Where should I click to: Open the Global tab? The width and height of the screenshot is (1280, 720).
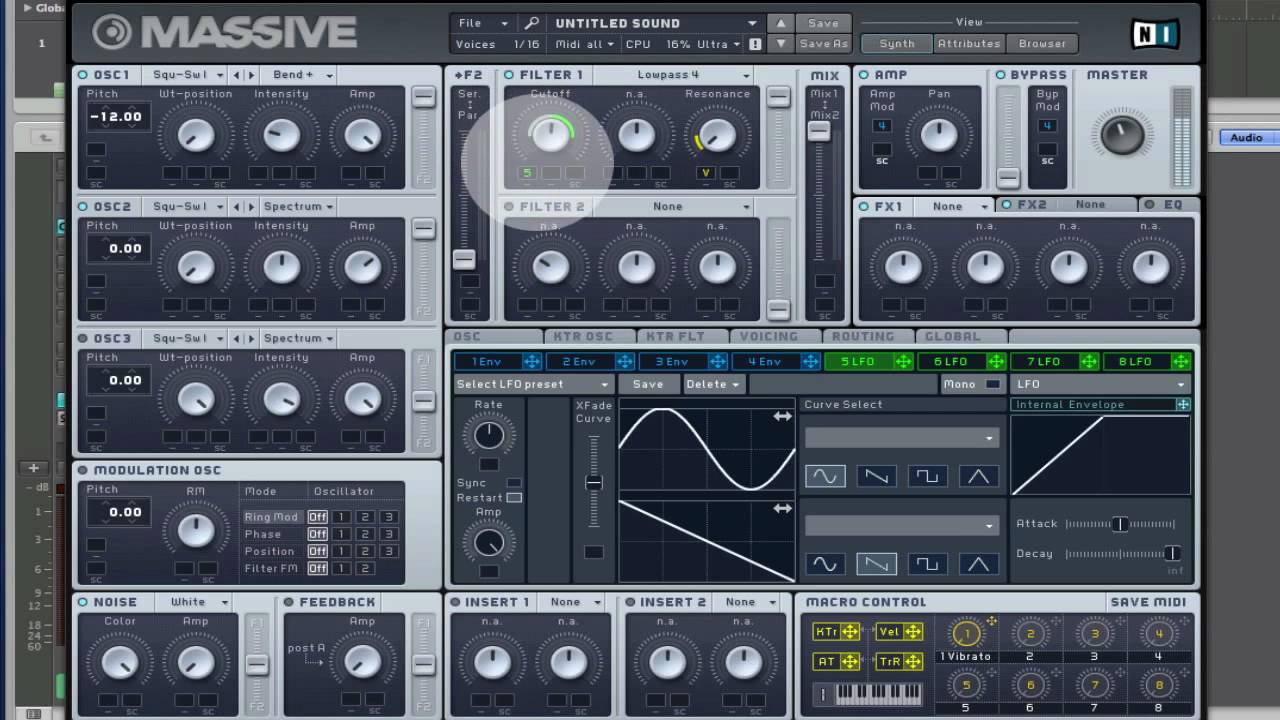[959, 337]
